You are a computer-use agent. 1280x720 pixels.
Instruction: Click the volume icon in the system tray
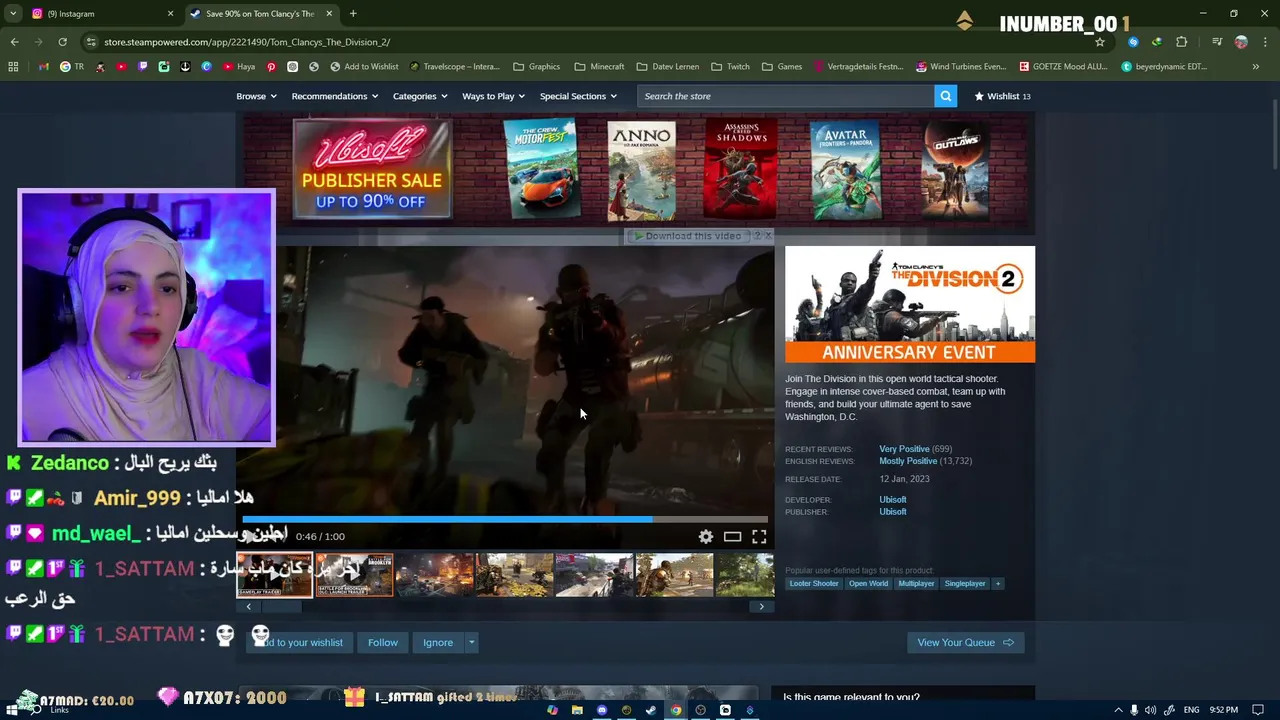1150,710
